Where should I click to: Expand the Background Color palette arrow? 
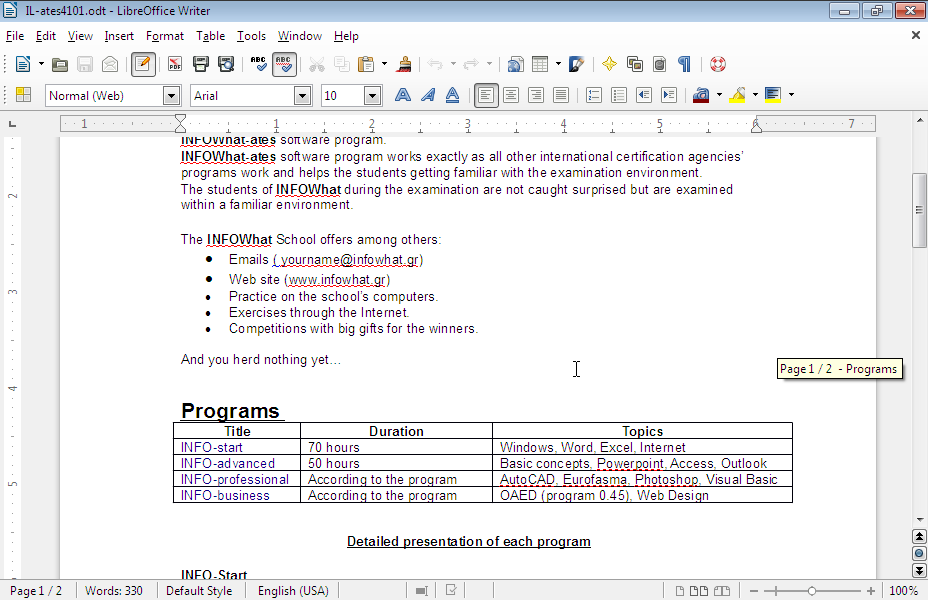pyautogui.click(x=791, y=95)
